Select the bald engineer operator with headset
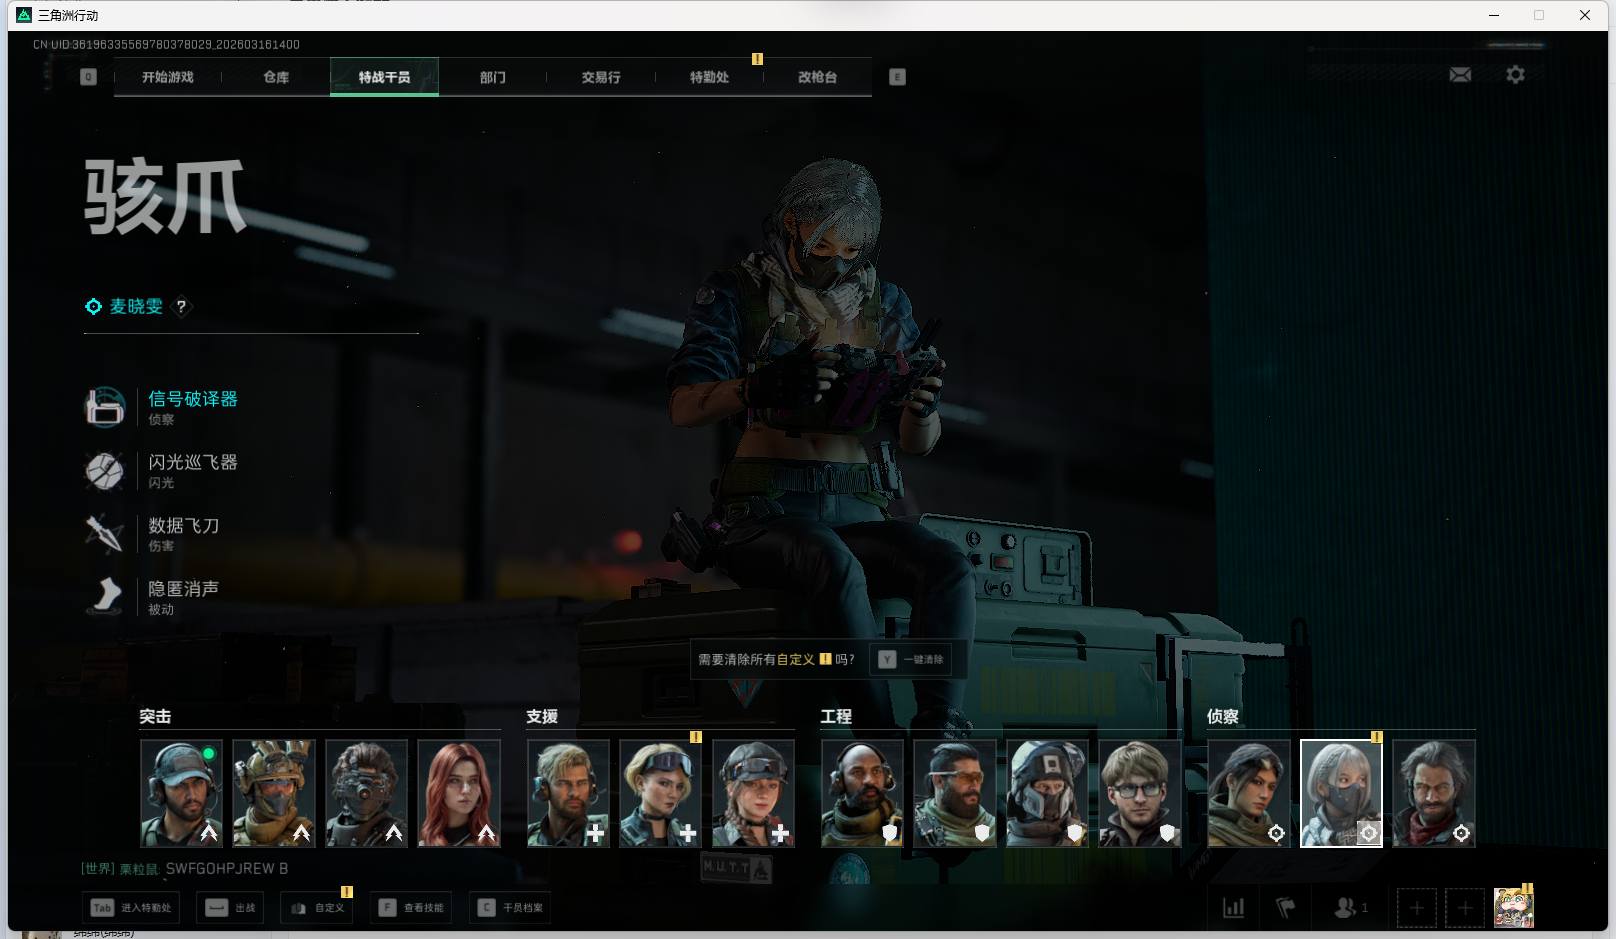This screenshot has height=939, width=1616. (x=862, y=793)
